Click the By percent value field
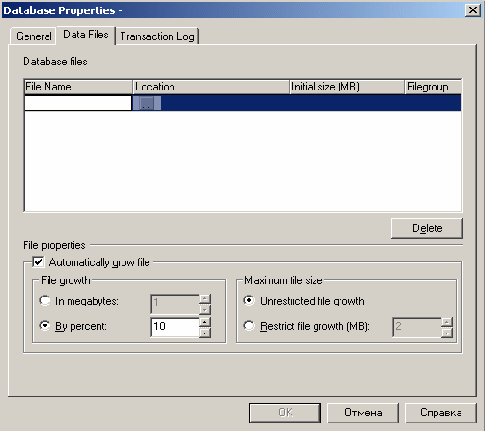The height and width of the screenshot is (432, 486). tap(175, 327)
